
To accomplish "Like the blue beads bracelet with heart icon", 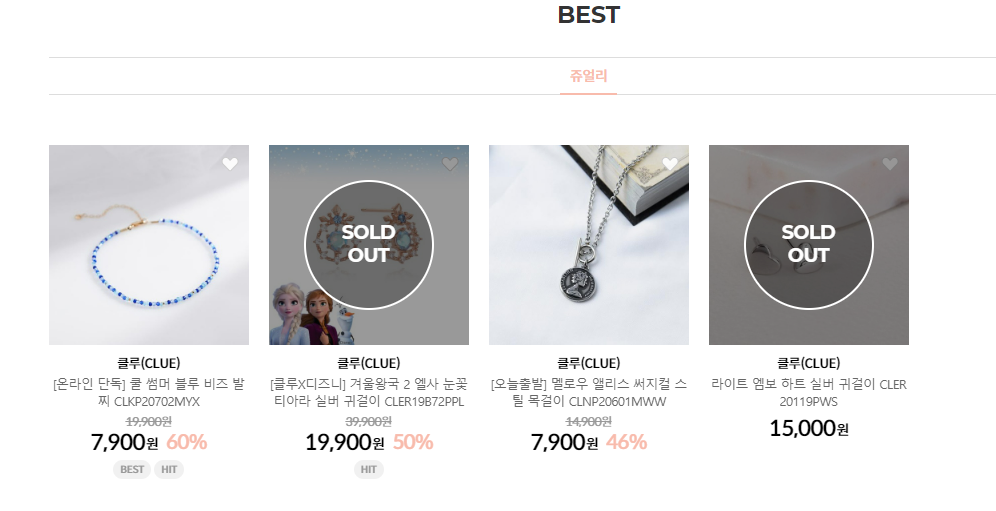I will [230, 164].
